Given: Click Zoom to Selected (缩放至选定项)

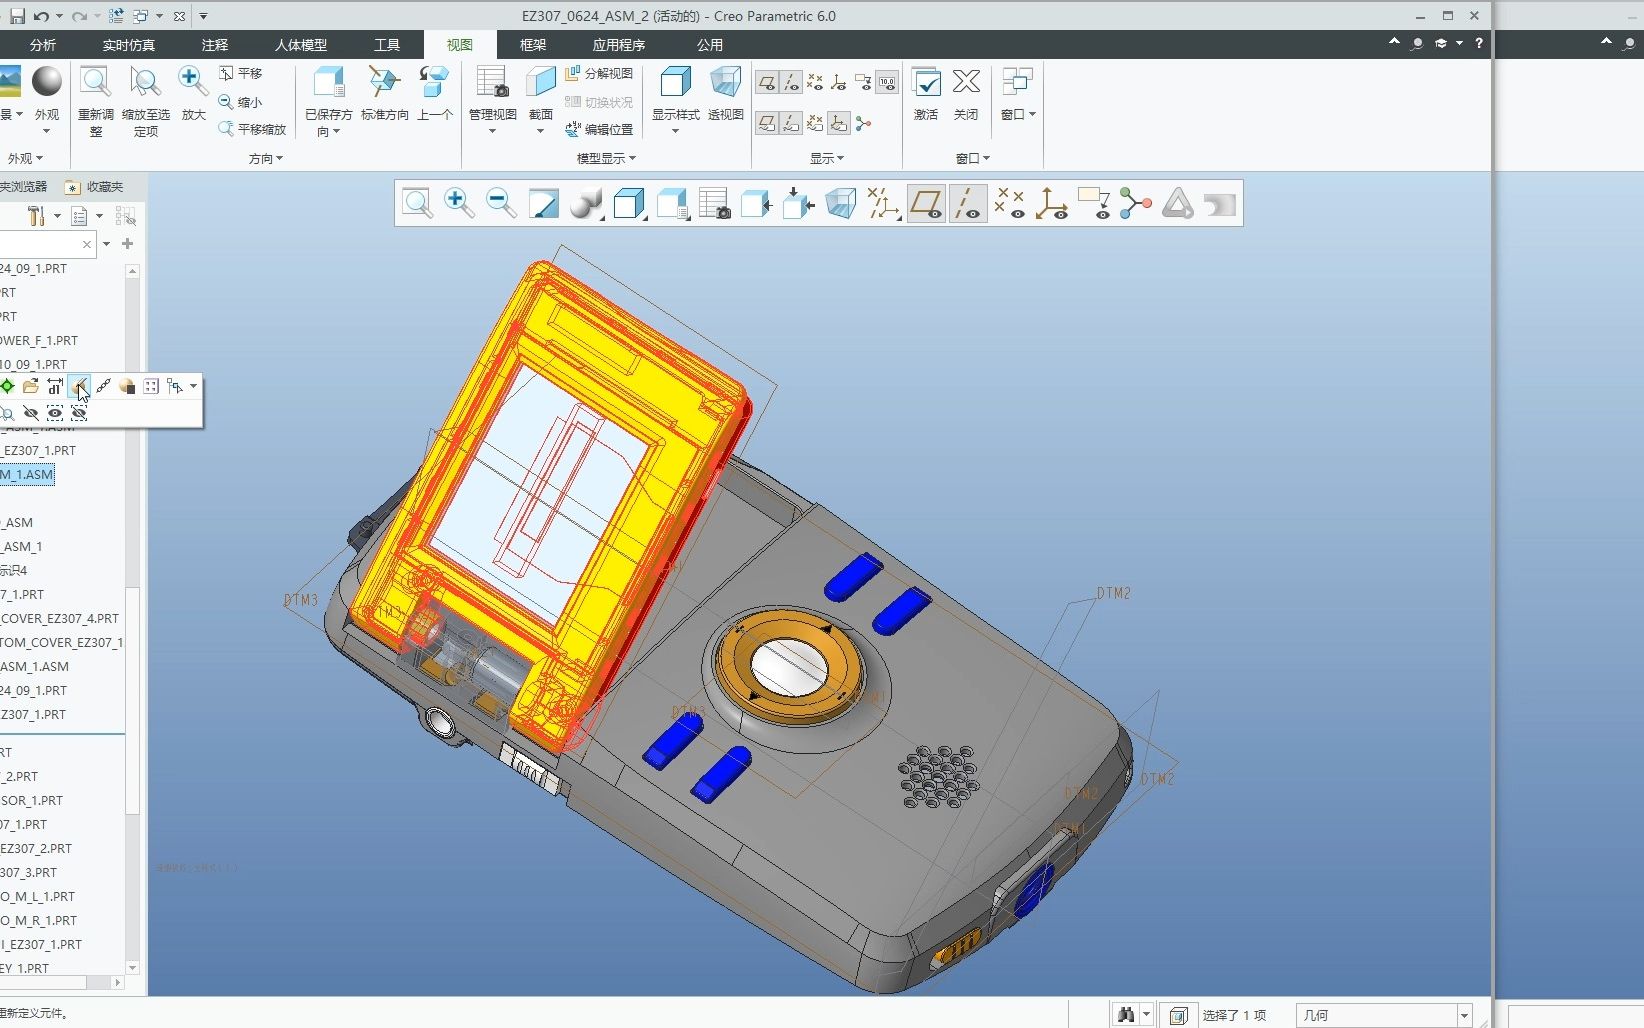Looking at the screenshot, I should pyautogui.click(x=146, y=101).
